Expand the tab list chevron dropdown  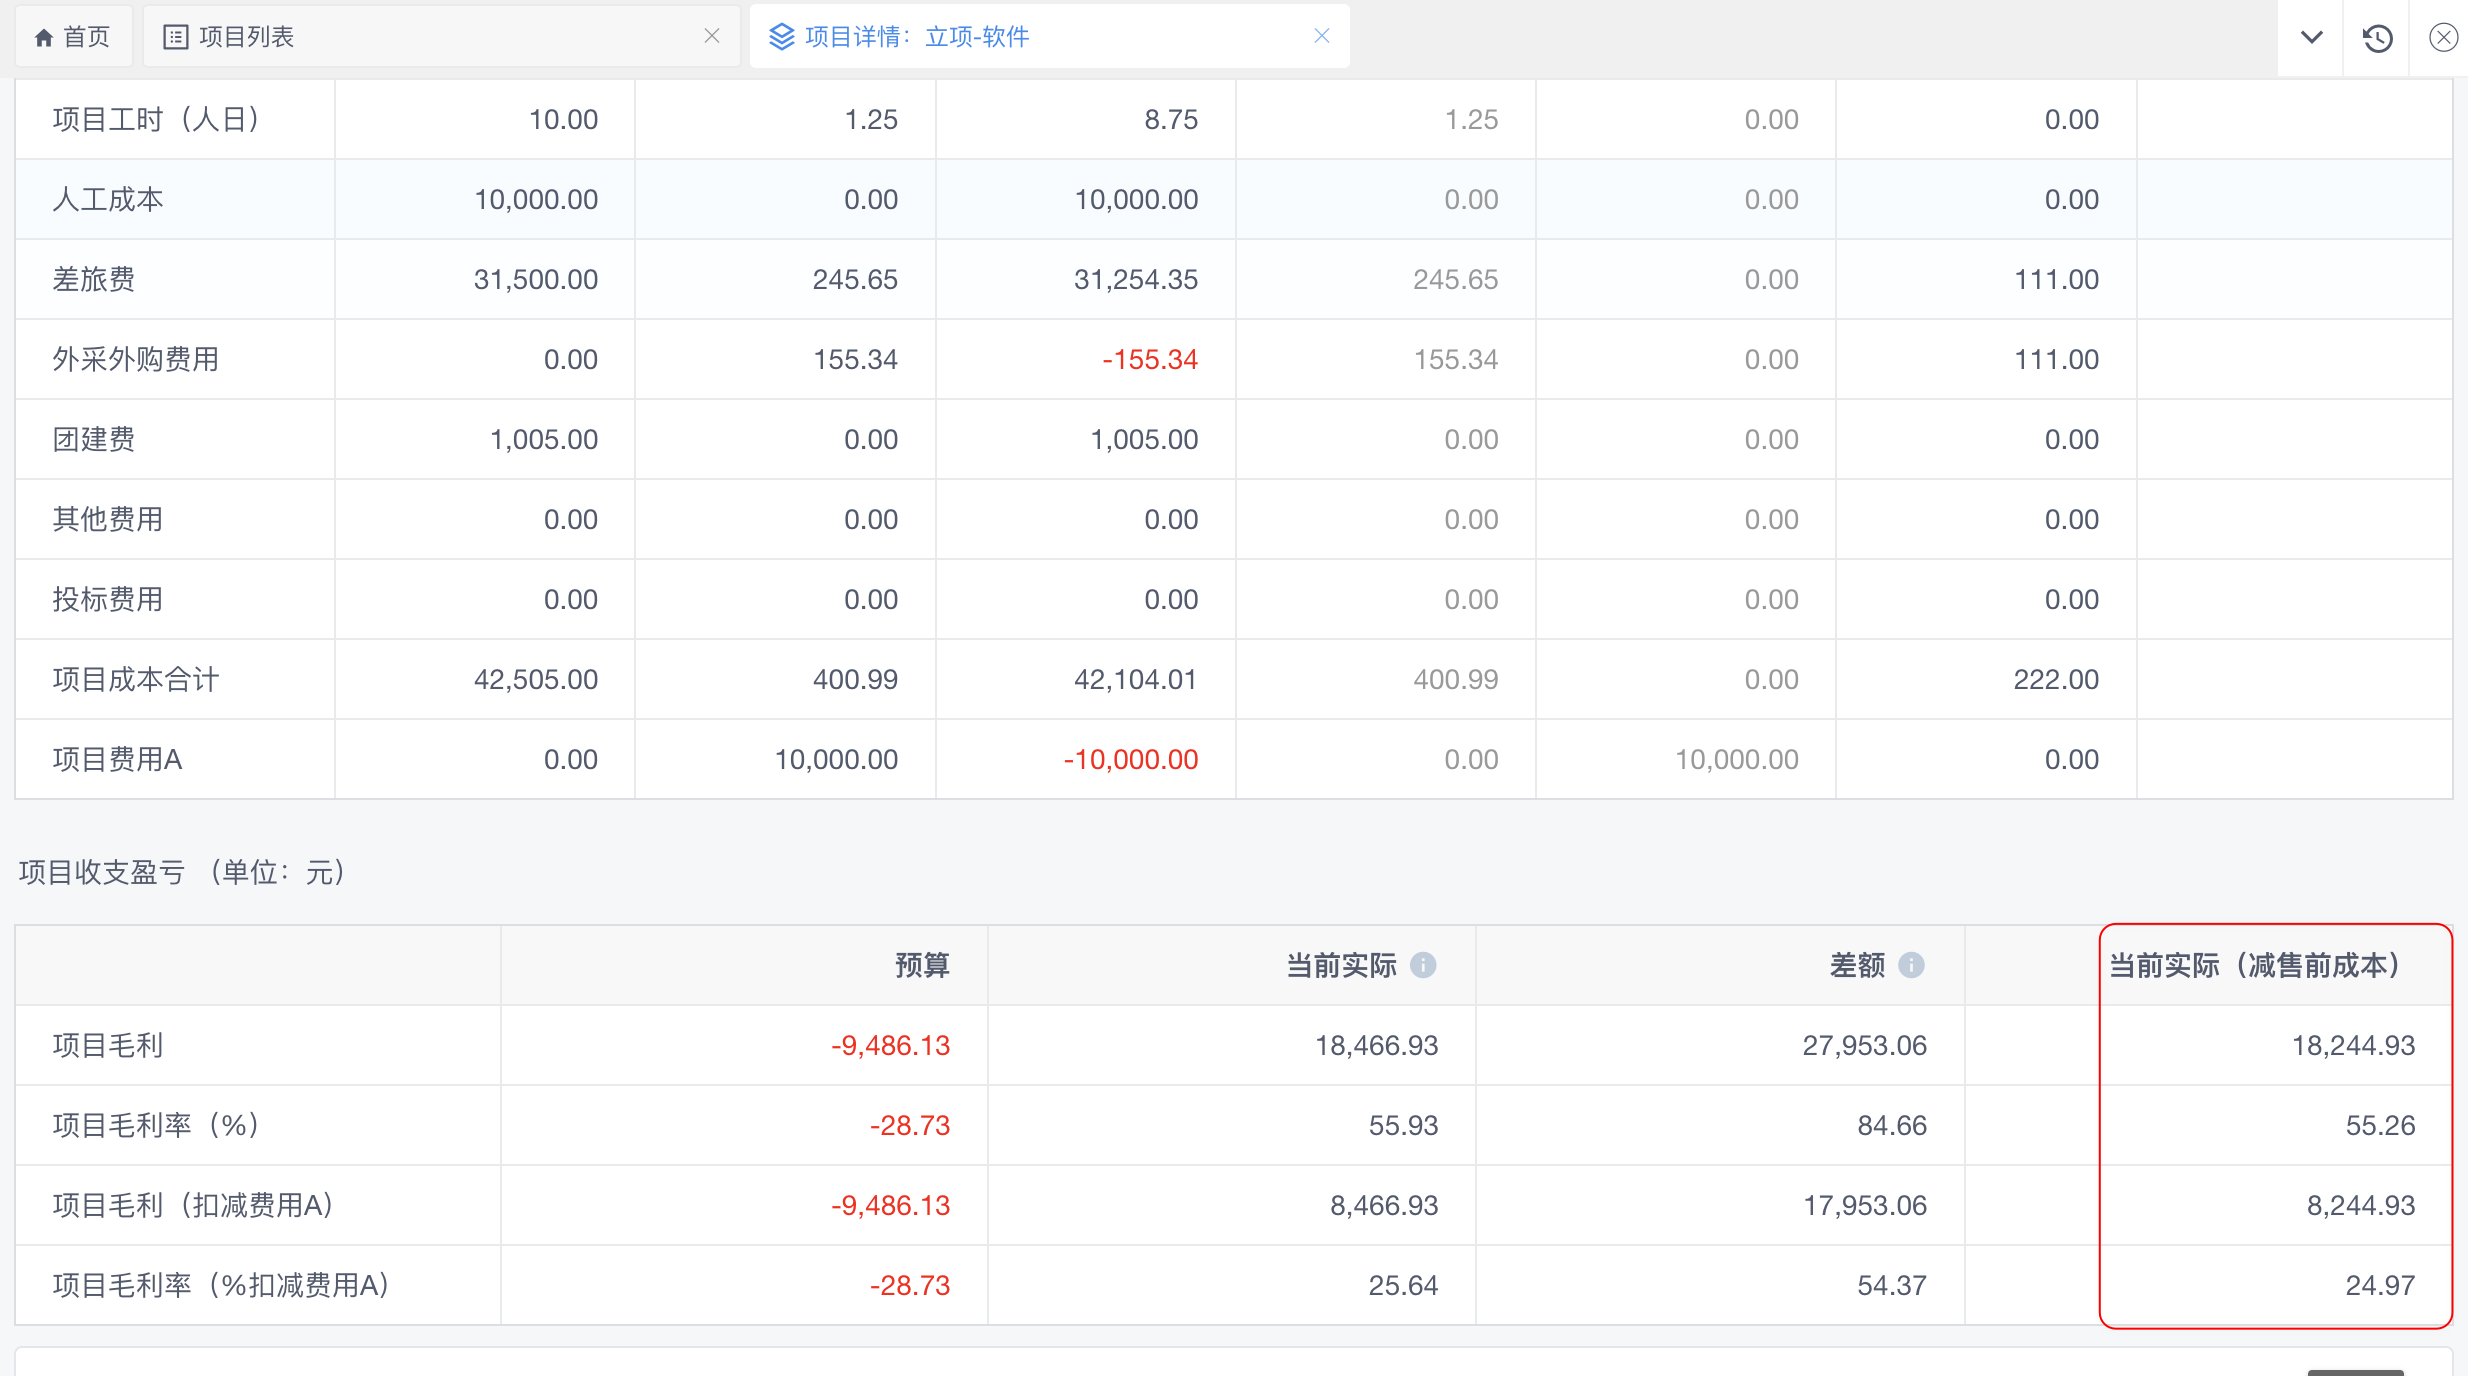pos(2311,38)
